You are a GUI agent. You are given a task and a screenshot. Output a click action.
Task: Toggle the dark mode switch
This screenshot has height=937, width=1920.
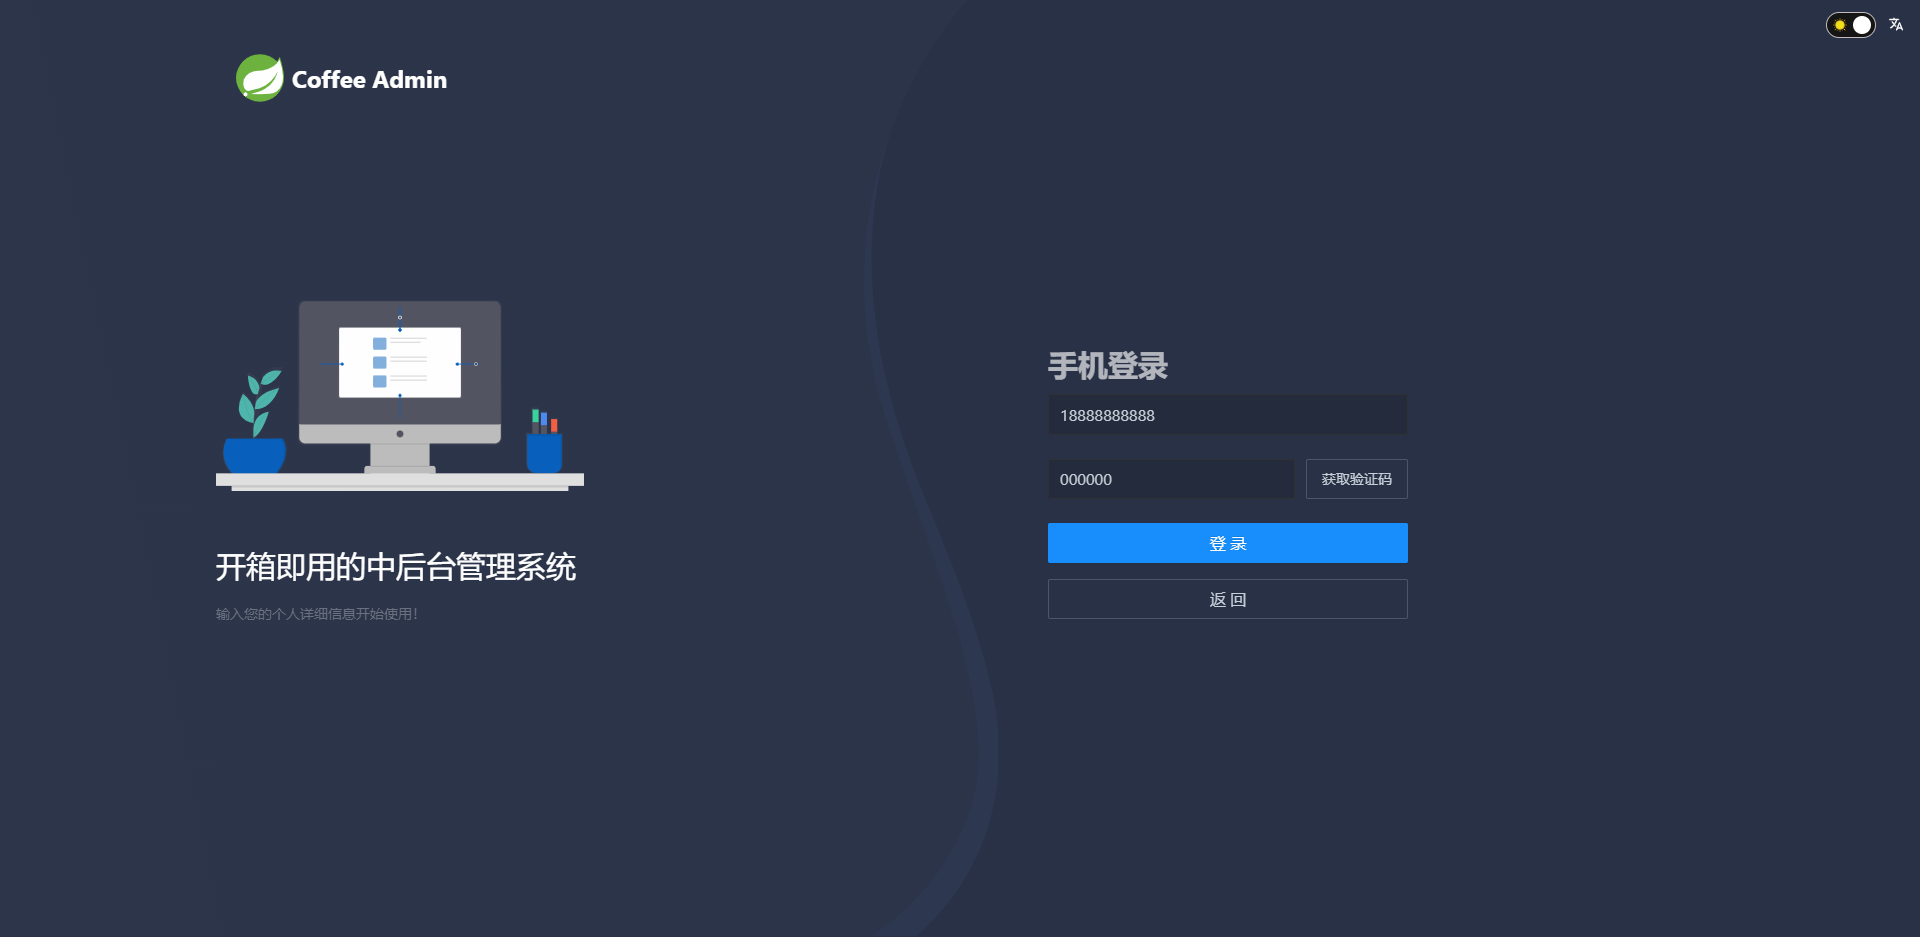point(1851,25)
